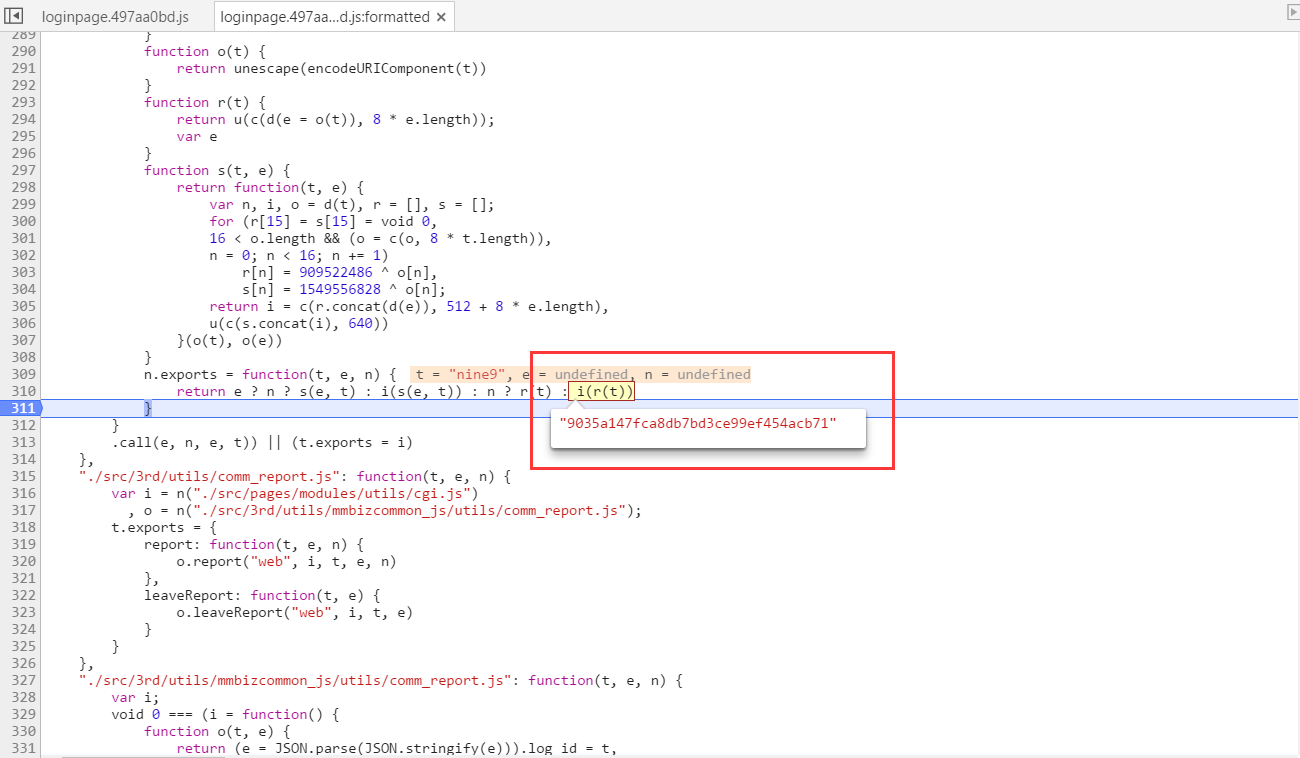Click "o.leaveReport("web", i, t, e)" code

295,612
